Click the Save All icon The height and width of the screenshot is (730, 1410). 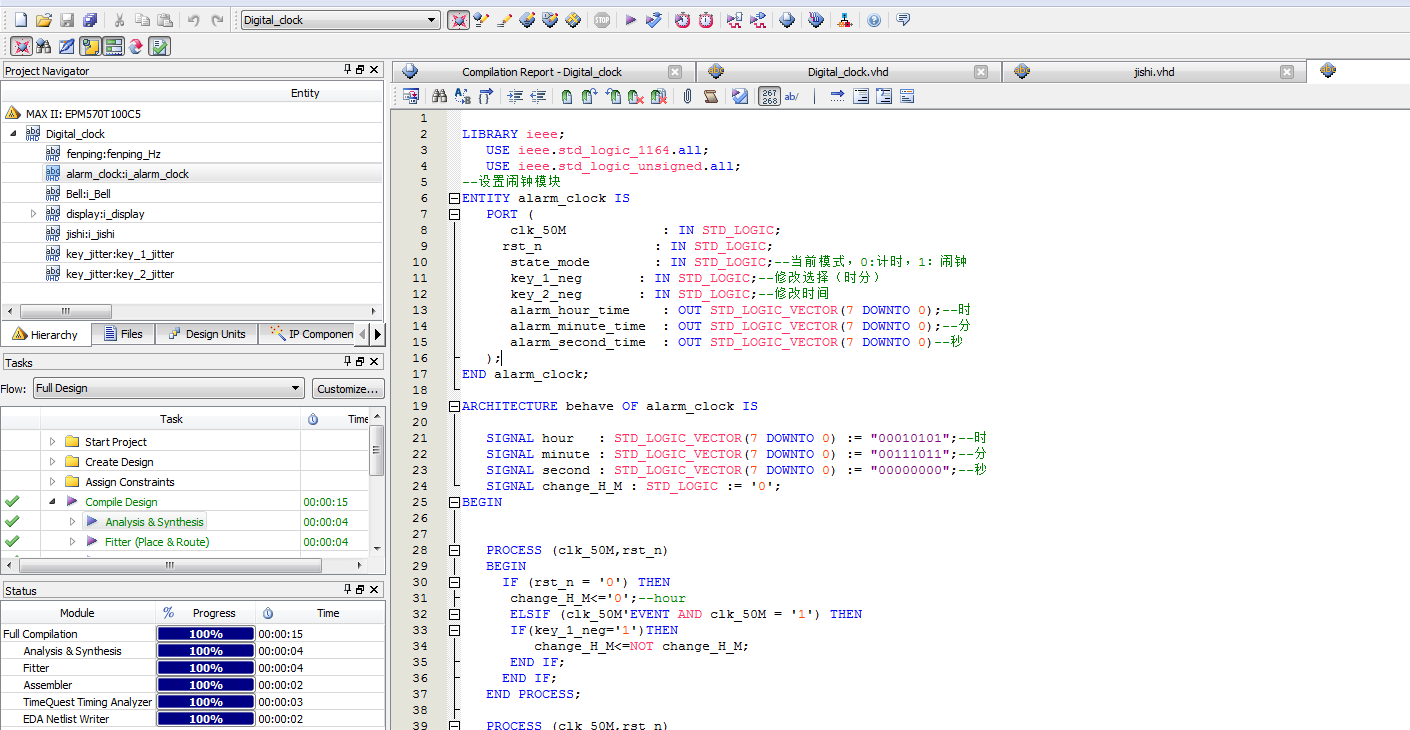pyautogui.click(x=90, y=20)
